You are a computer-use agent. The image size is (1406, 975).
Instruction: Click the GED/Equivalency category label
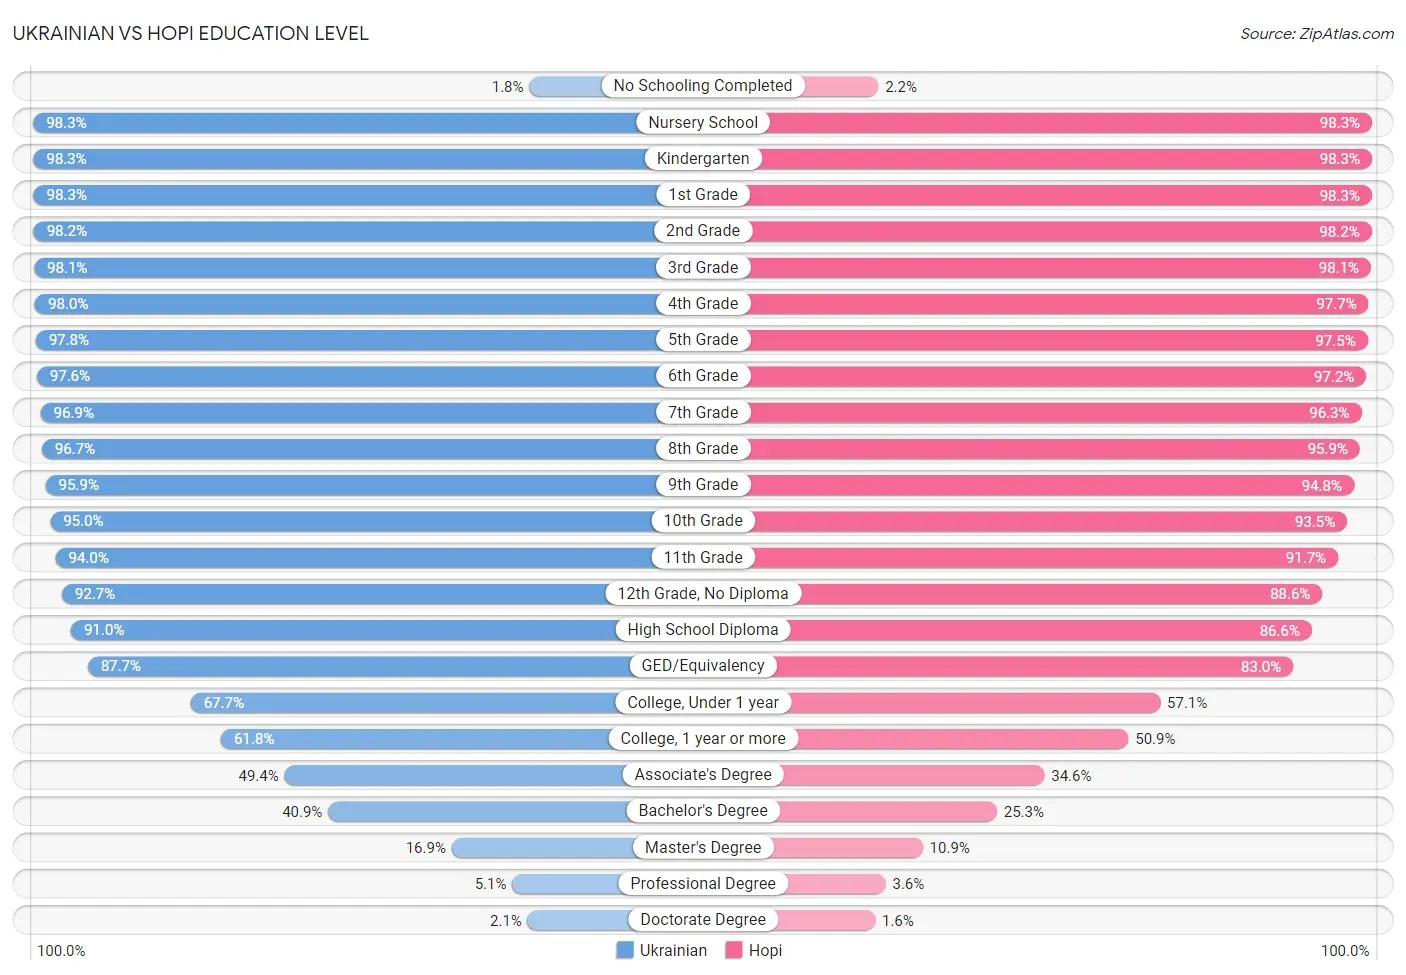703,666
